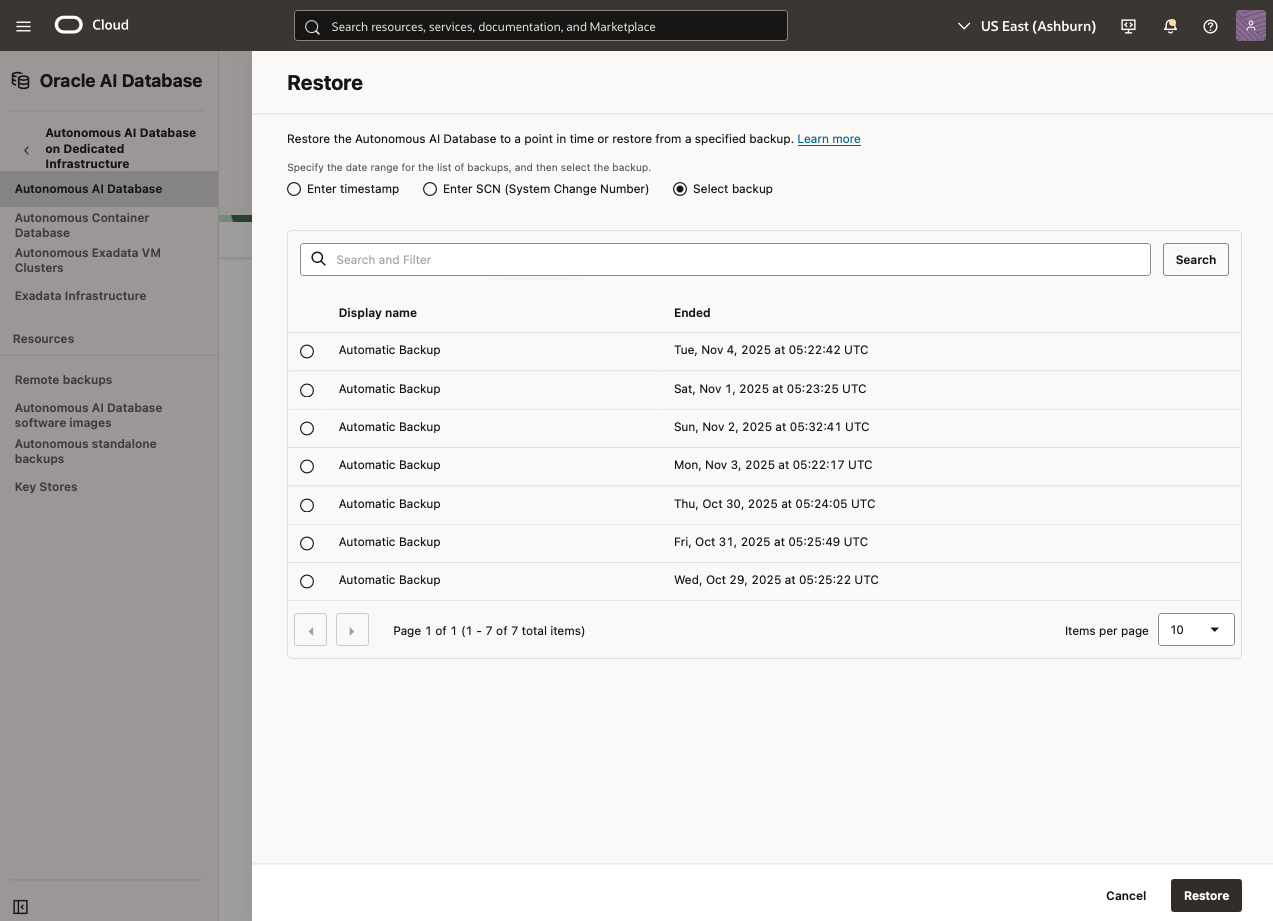The height and width of the screenshot is (921, 1273).
Task: Open the Items per page dropdown
Action: [1196, 630]
